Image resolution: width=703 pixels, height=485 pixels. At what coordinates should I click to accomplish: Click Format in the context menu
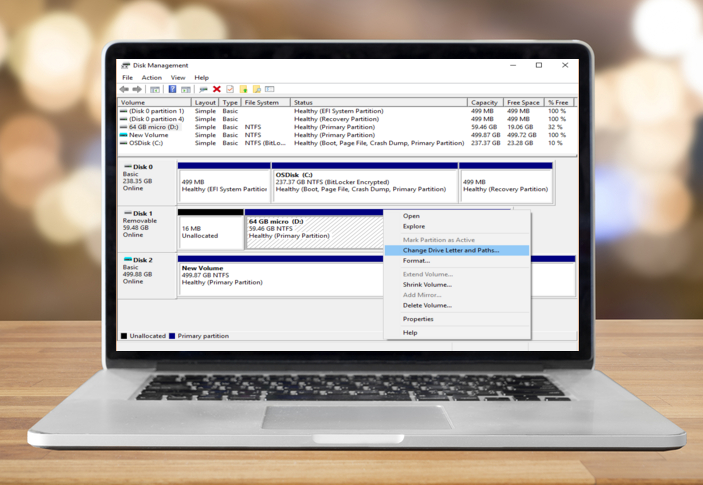coord(416,260)
